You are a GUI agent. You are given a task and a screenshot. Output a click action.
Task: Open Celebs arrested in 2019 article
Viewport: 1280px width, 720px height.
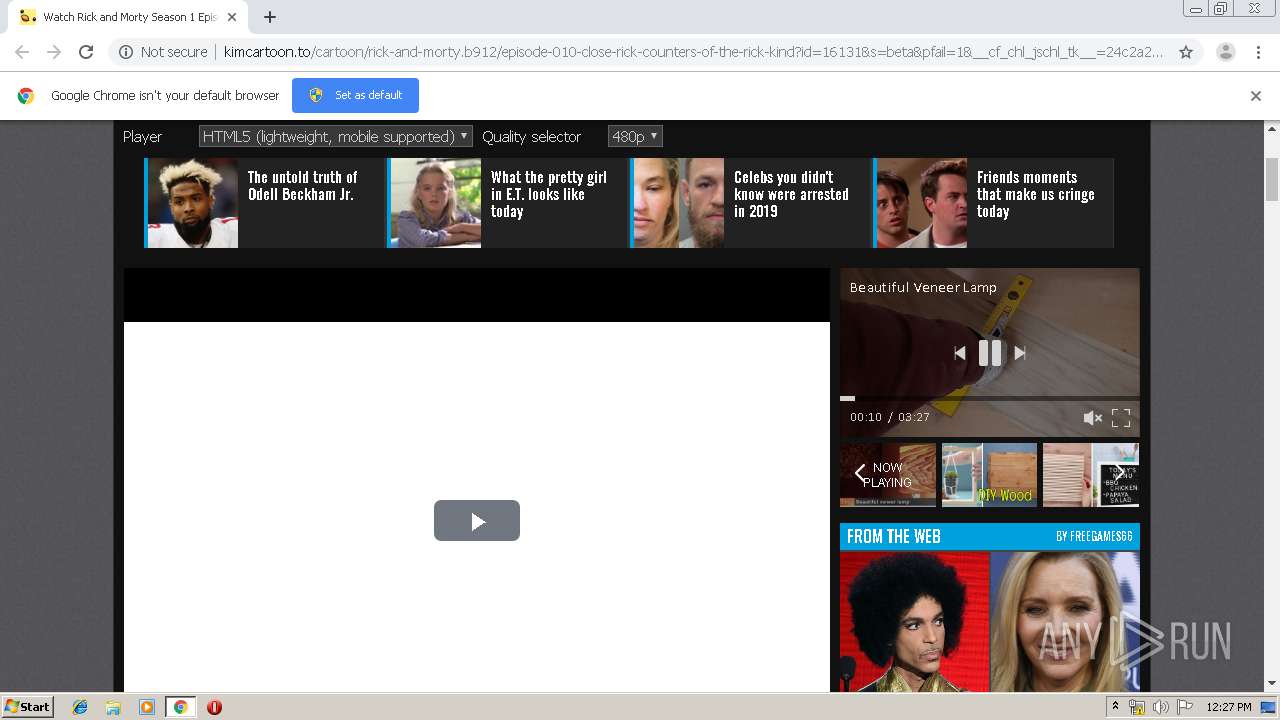tap(791, 194)
